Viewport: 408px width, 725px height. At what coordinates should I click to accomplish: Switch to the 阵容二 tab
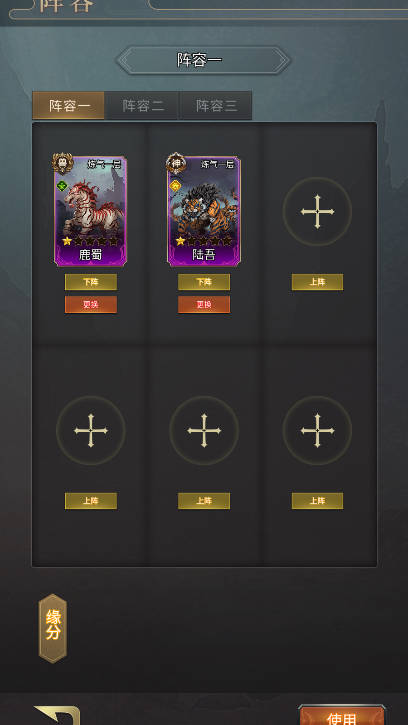(x=142, y=105)
